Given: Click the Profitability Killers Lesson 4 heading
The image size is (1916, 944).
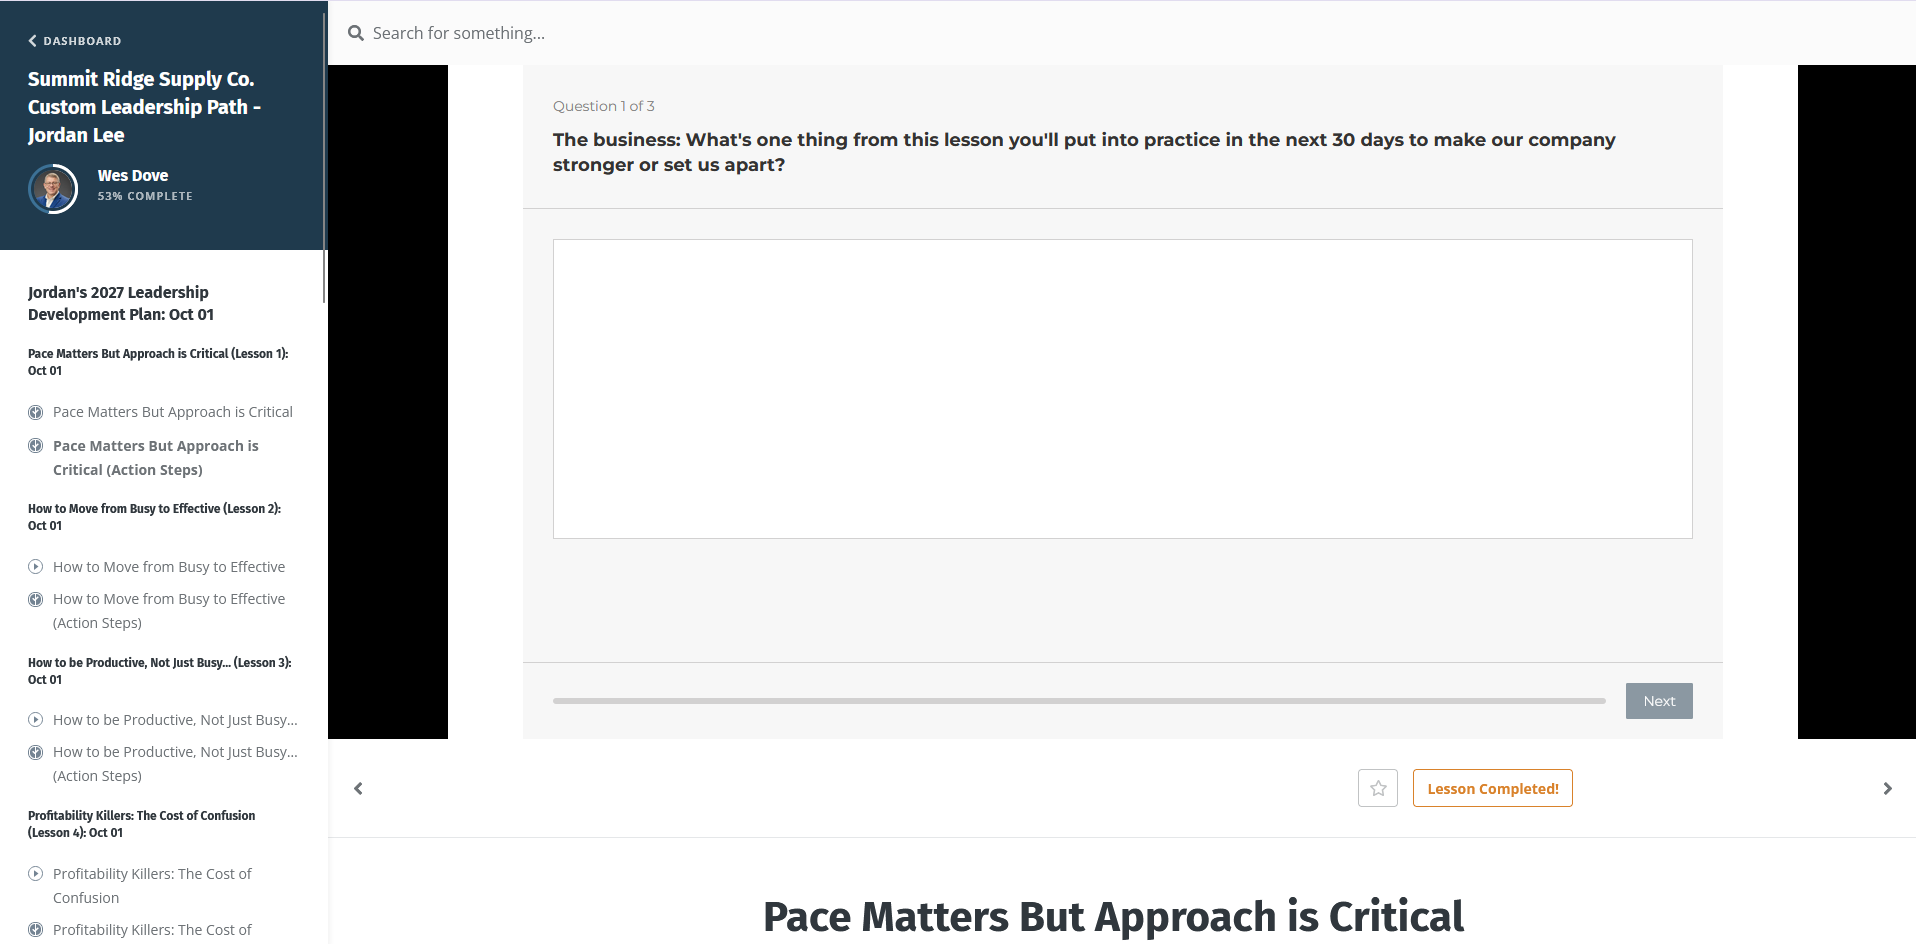Looking at the screenshot, I should tap(142, 824).
